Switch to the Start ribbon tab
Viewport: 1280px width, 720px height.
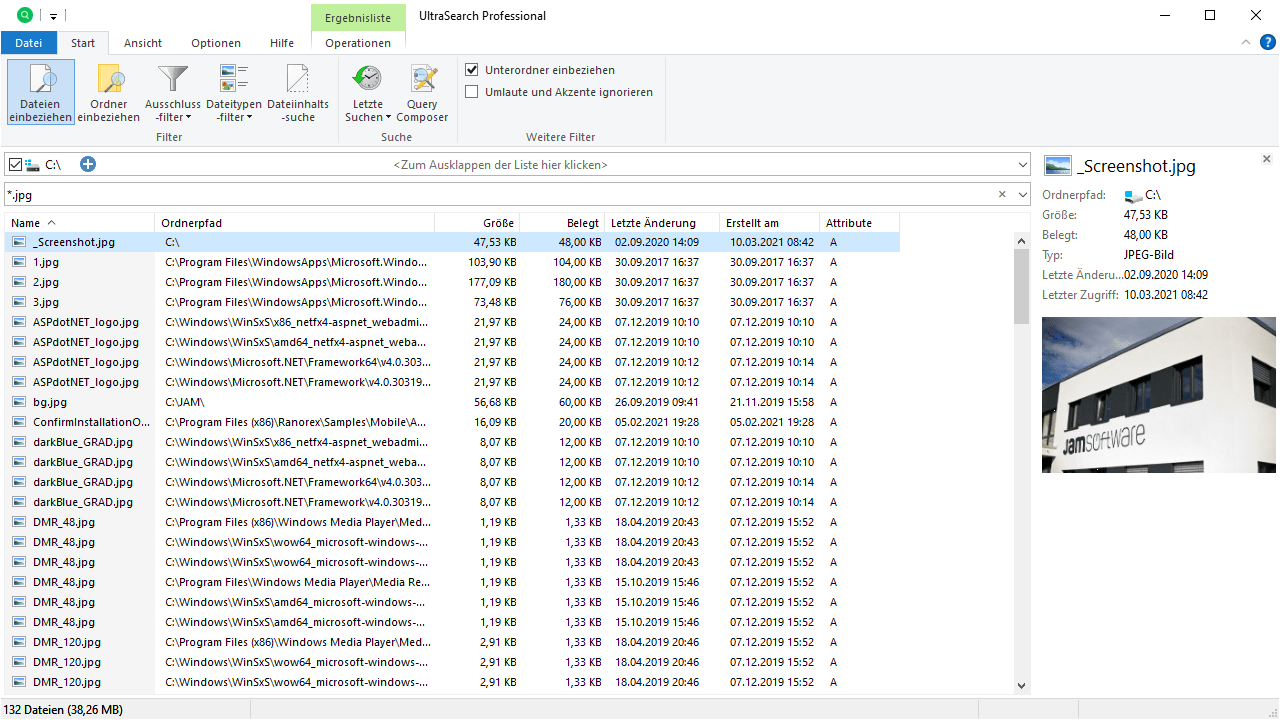pyautogui.click(x=83, y=43)
